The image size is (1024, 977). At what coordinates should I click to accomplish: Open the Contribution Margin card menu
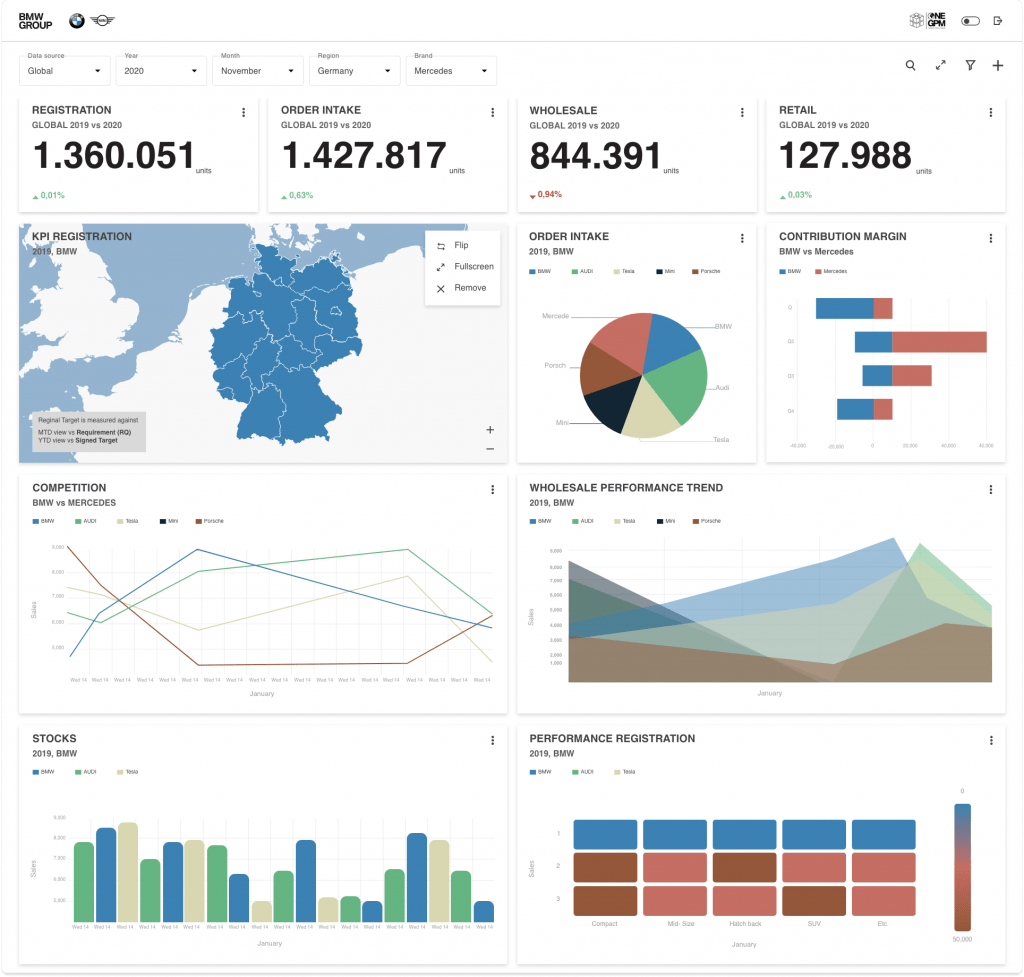tap(991, 238)
